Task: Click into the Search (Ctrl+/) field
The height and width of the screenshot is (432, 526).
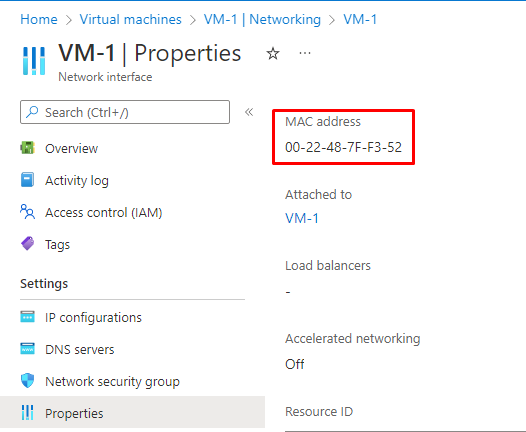Action: coord(125,112)
